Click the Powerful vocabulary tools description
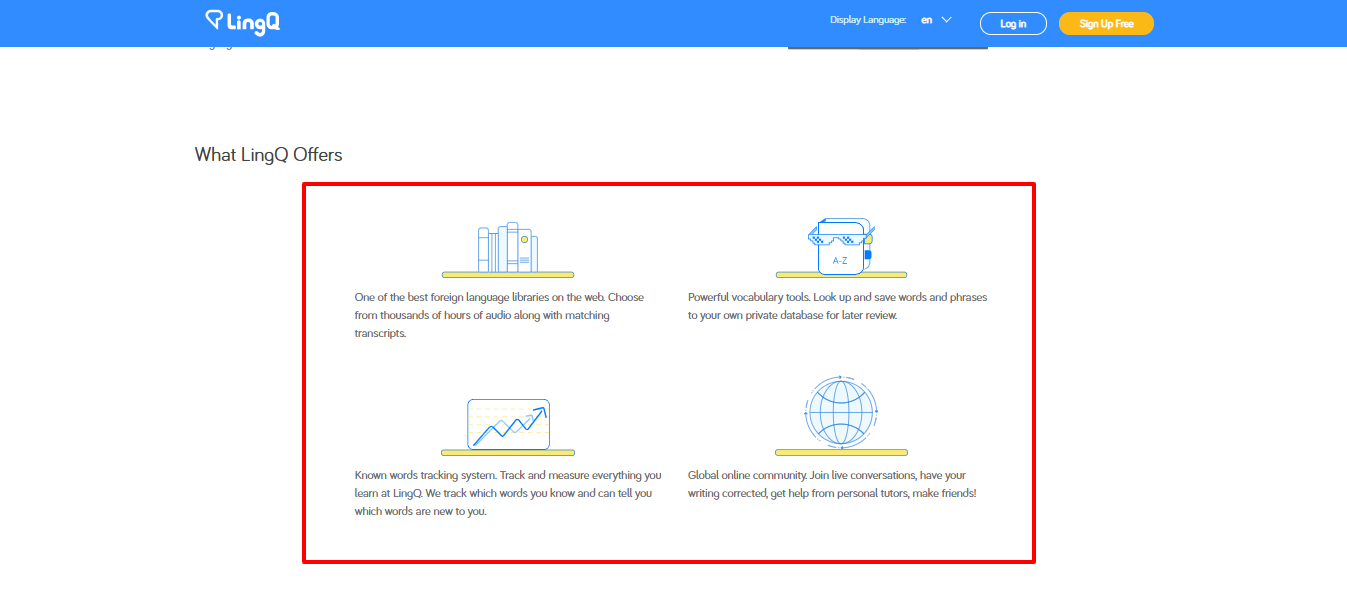 (837, 306)
